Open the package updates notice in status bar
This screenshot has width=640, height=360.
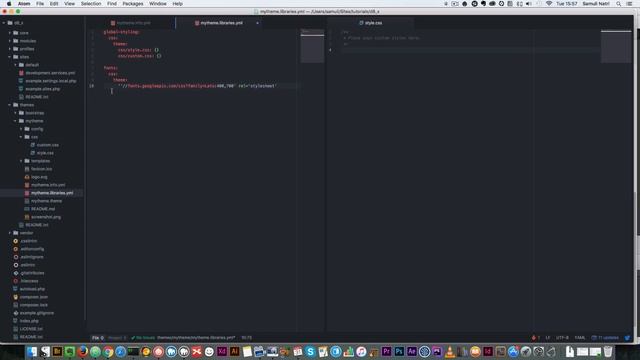click(605, 338)
